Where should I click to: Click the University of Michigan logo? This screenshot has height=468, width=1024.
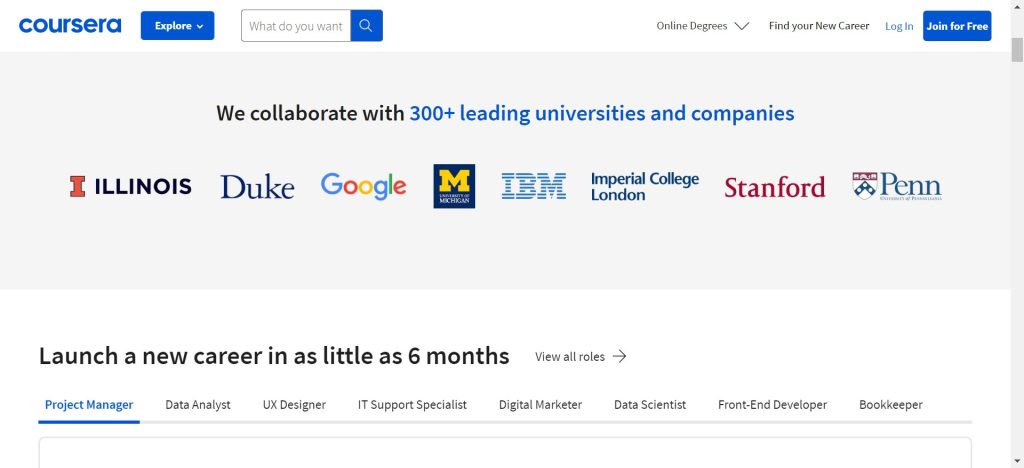[x=454, y=186]
